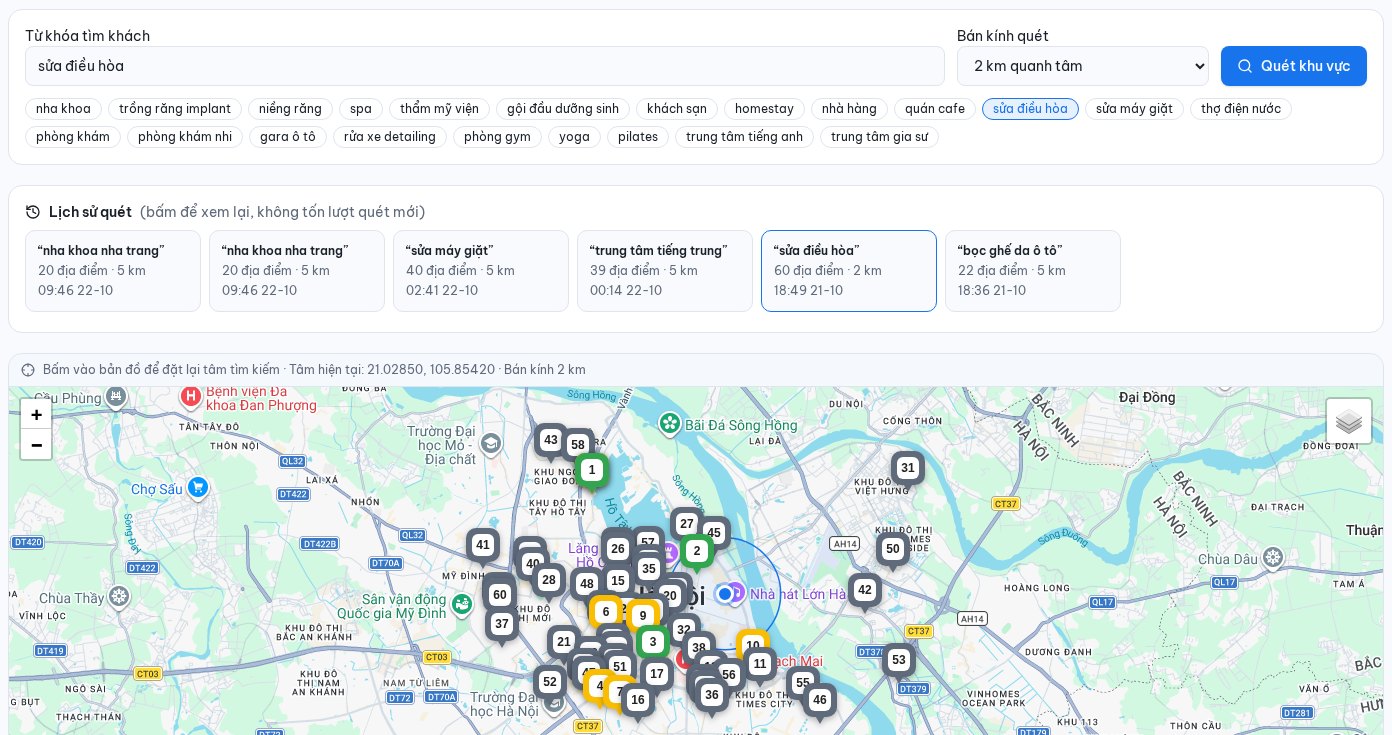This screenshot has height=735, width=1392.
Task: Select the homestay keyword chip
Action: (764, 109)
